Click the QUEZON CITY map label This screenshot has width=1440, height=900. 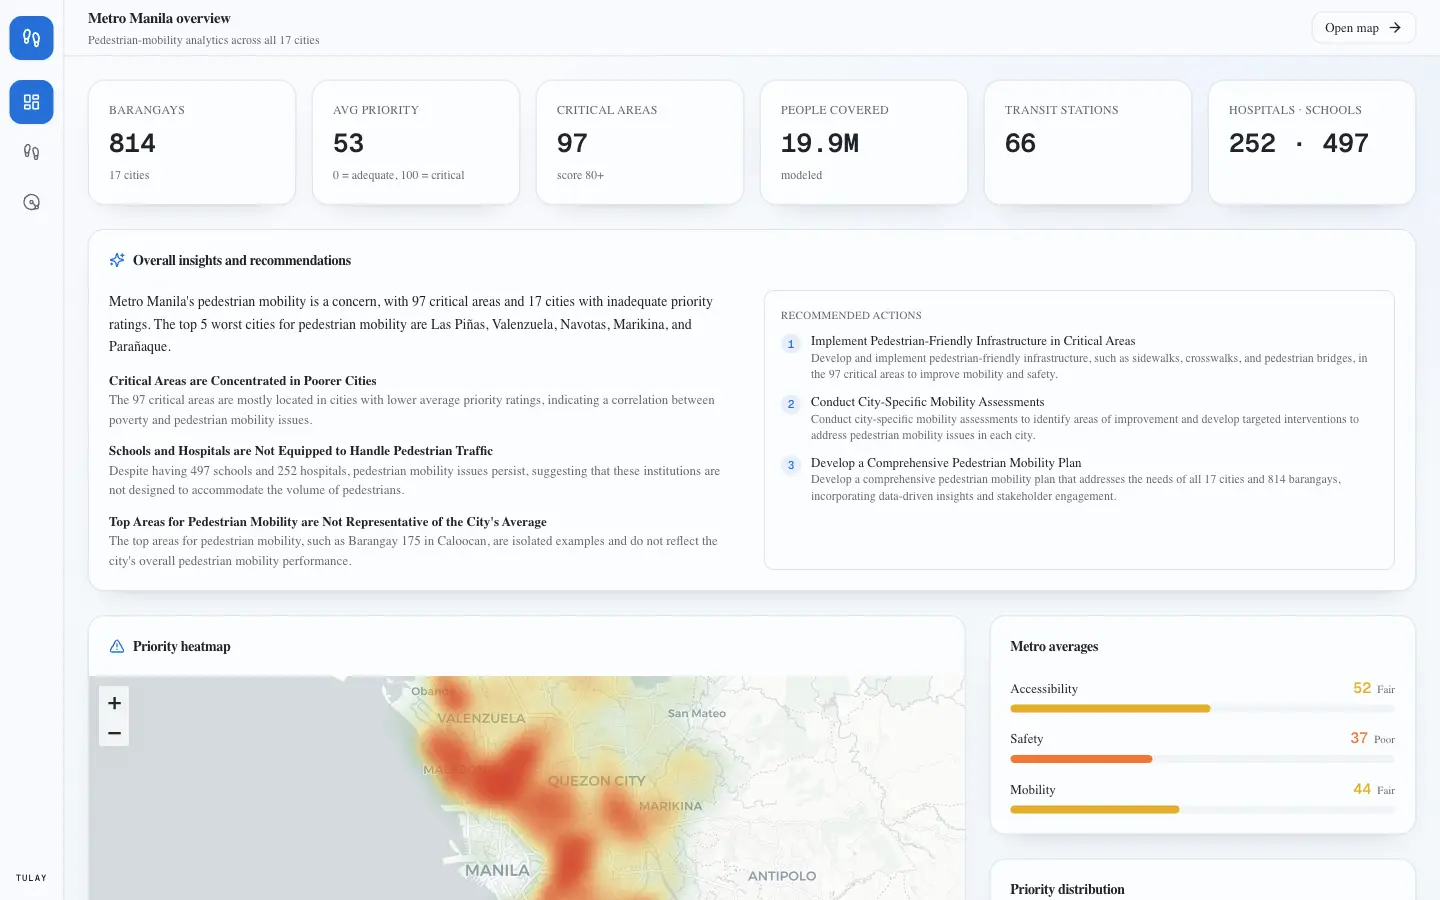tap(597, 781)
